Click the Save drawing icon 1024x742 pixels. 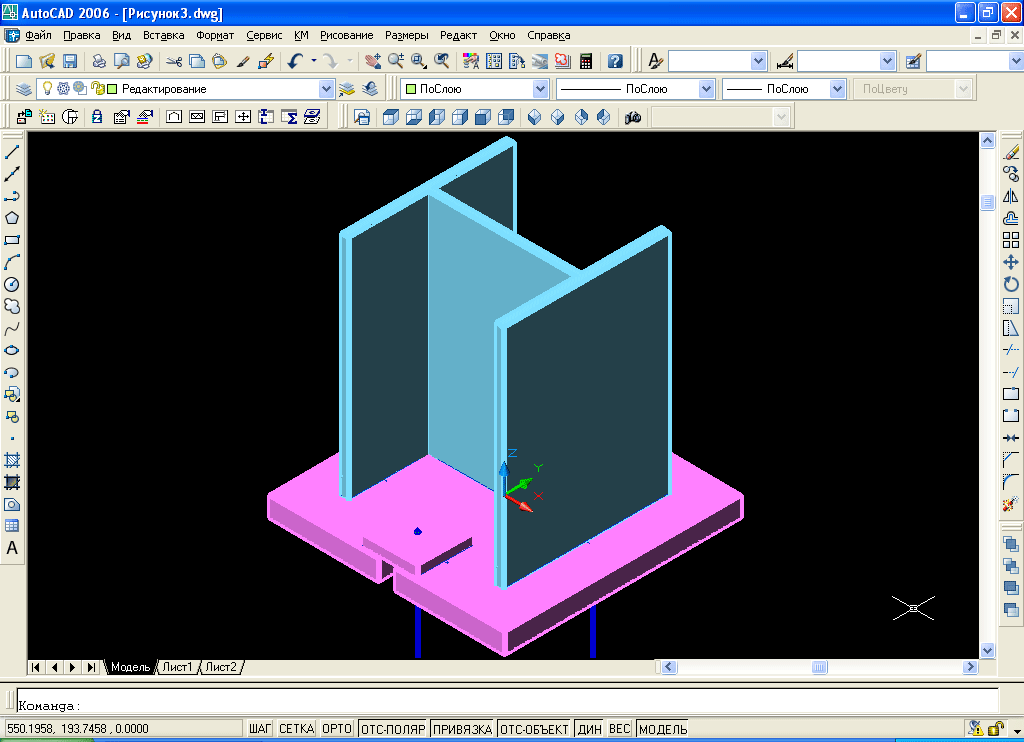click(70, 61)
